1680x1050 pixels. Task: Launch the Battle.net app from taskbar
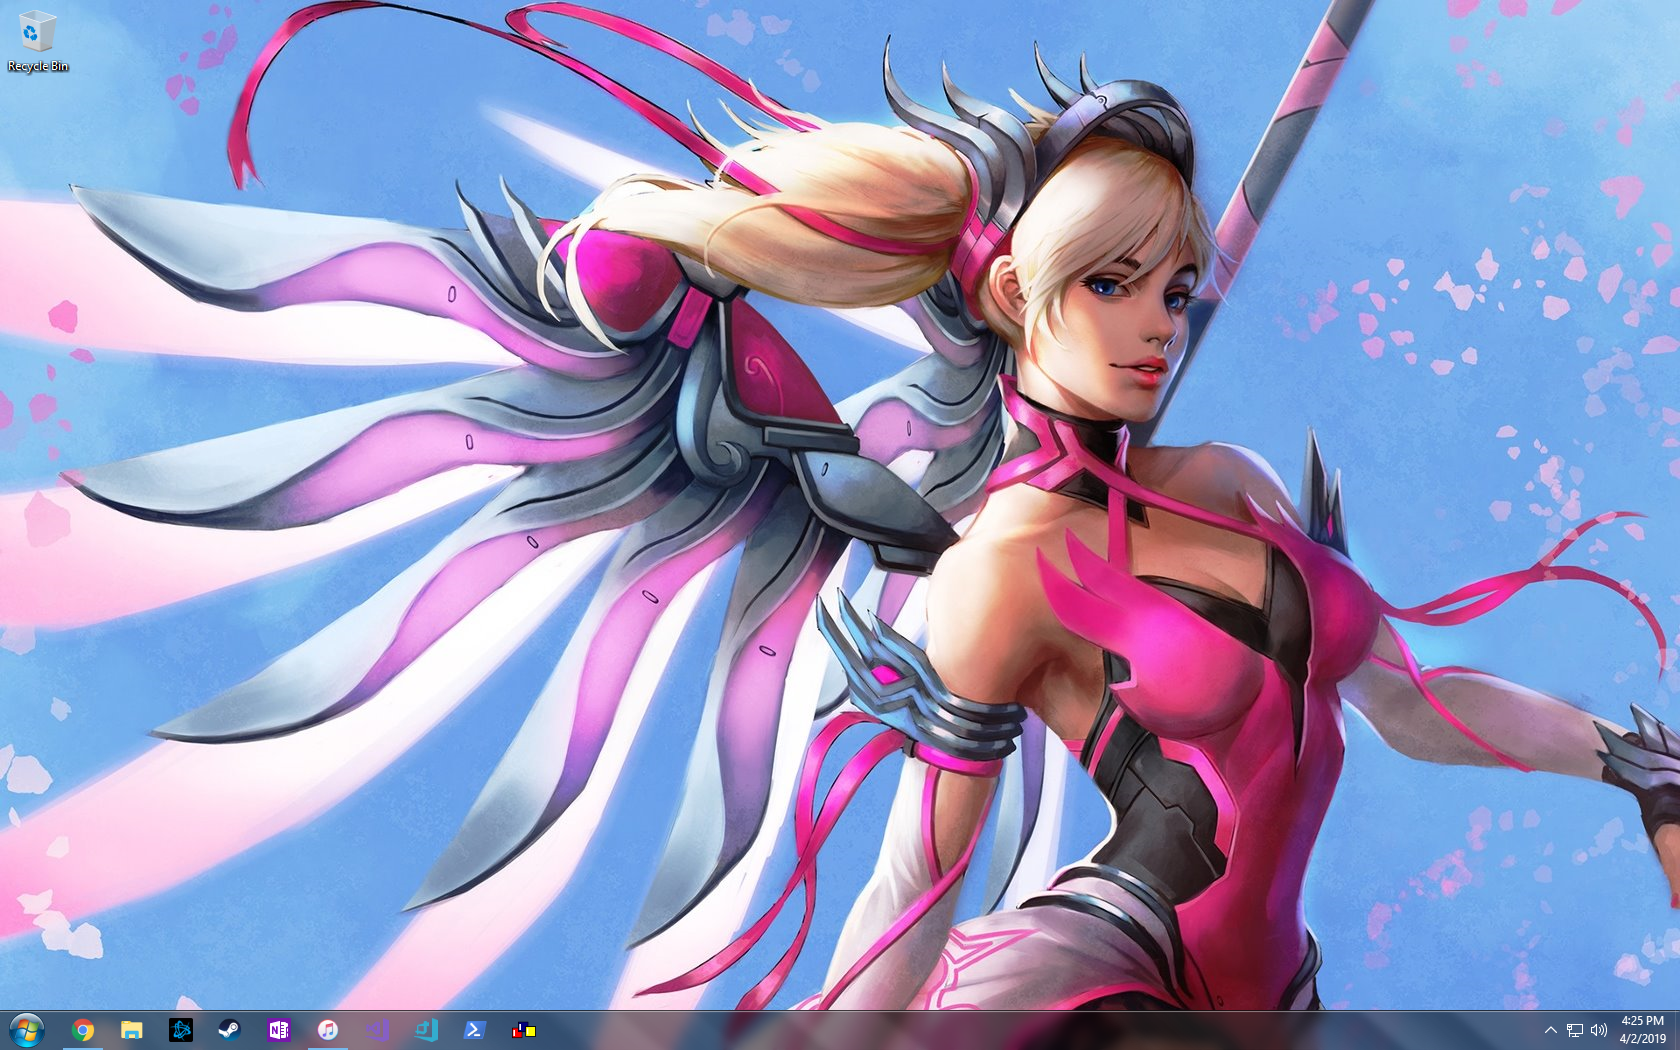point(181,1030)
